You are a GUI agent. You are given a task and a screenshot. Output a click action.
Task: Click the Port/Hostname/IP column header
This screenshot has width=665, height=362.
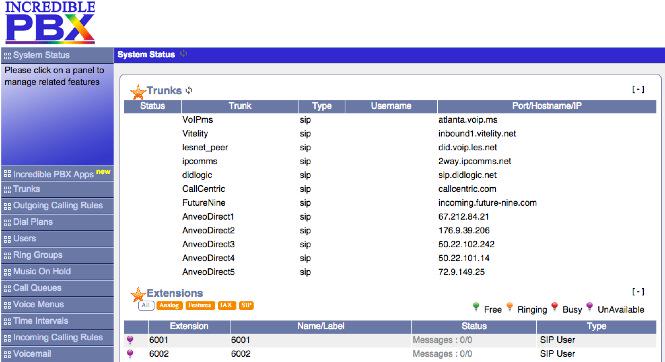[x=547, y=106]
